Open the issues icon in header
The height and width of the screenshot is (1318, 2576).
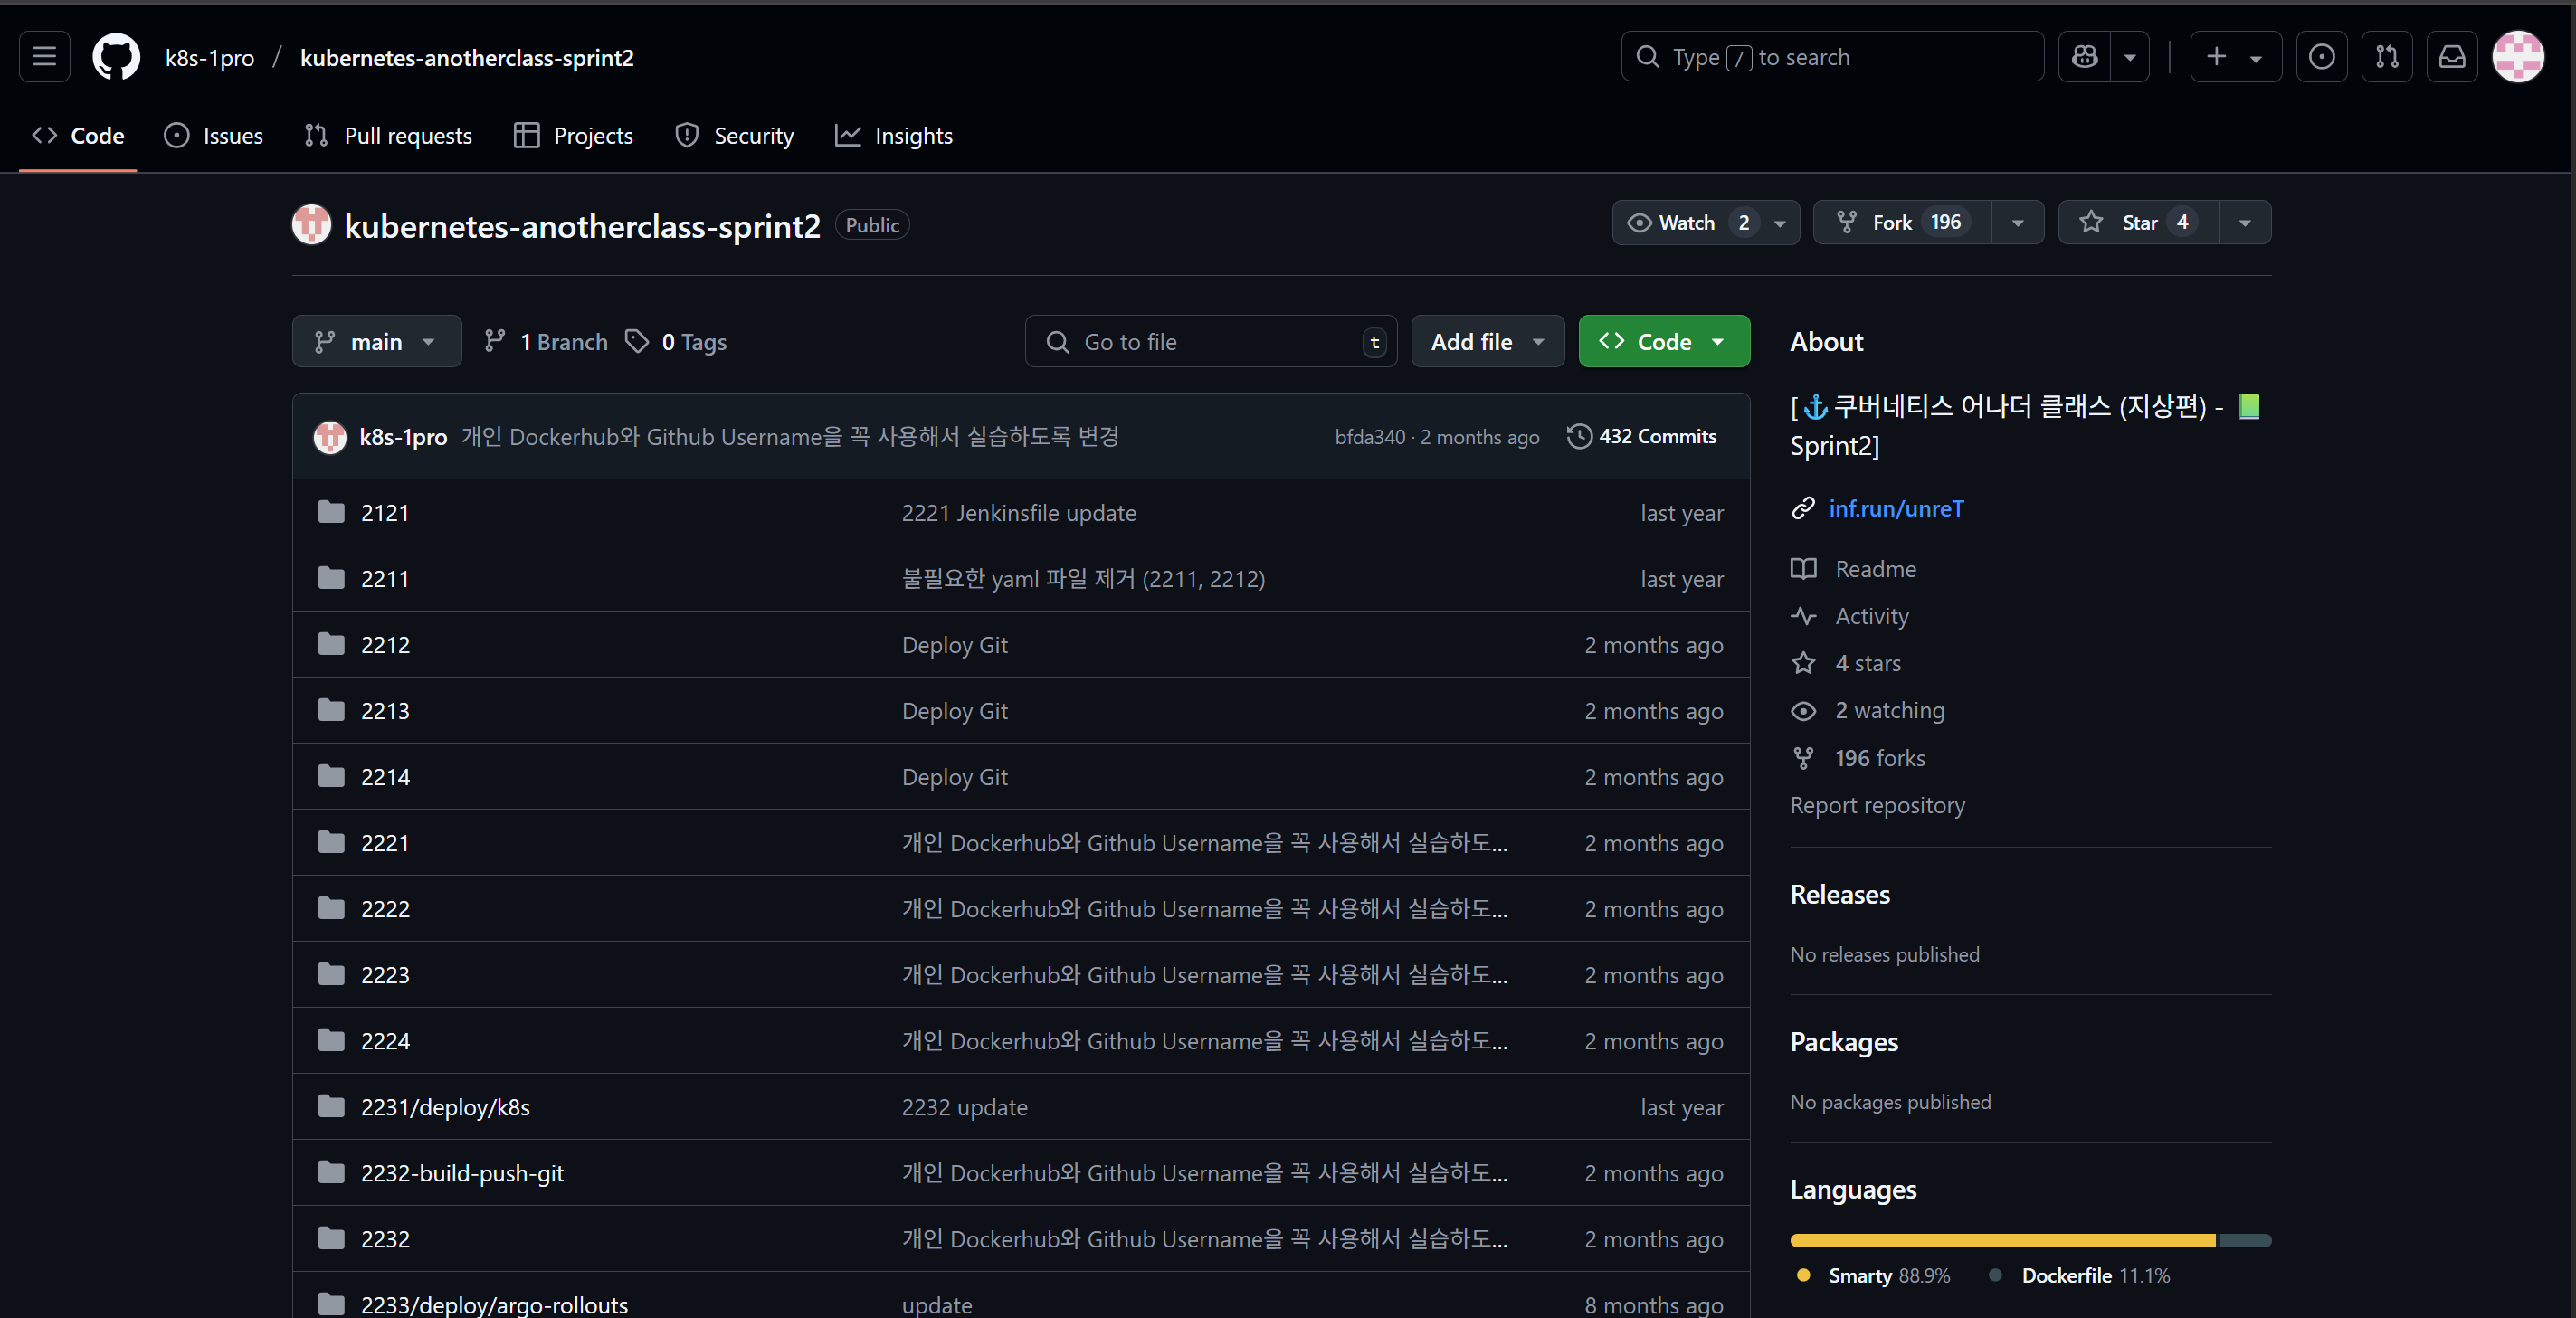click(x=2321, y=57)
